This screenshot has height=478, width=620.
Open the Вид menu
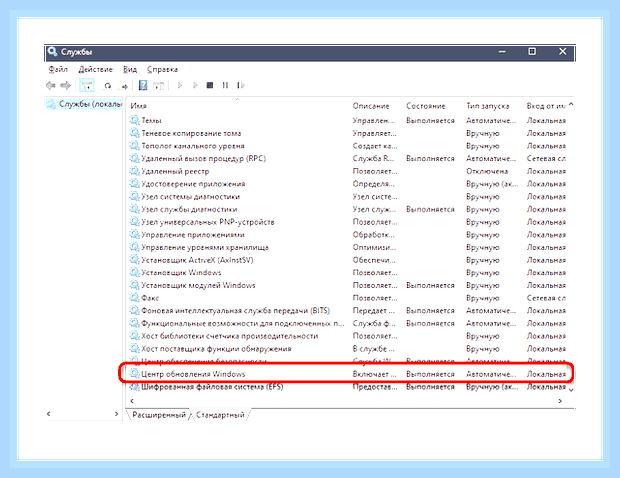click(x=130, y=70)
